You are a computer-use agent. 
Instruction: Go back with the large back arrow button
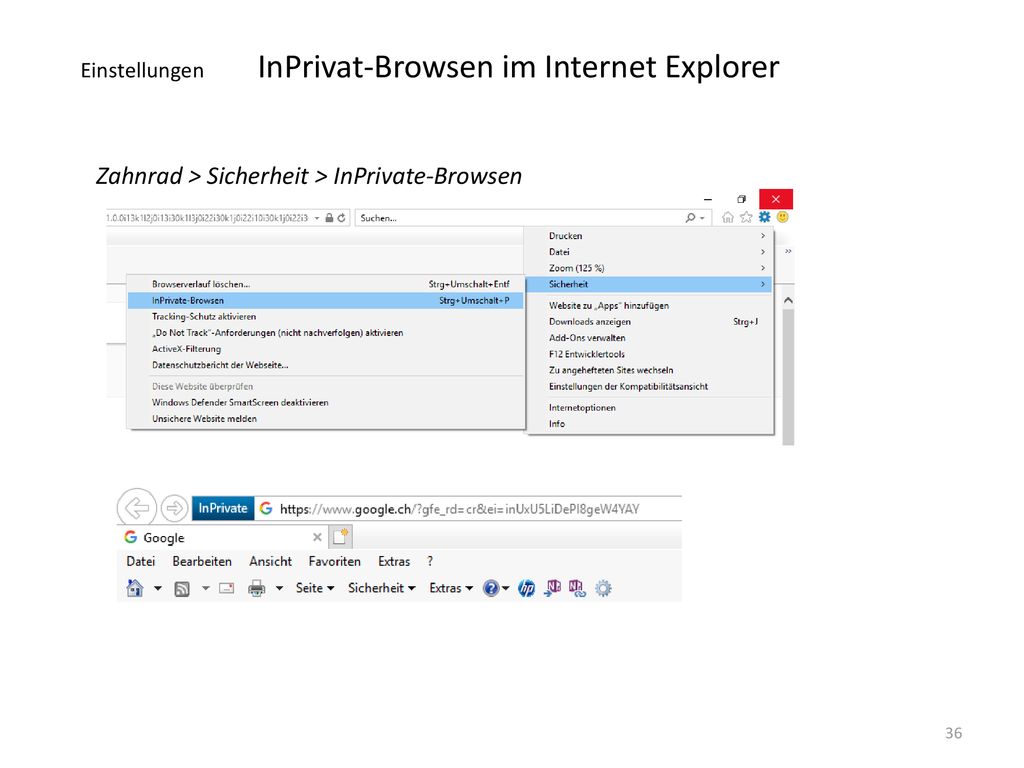[136, 507]
